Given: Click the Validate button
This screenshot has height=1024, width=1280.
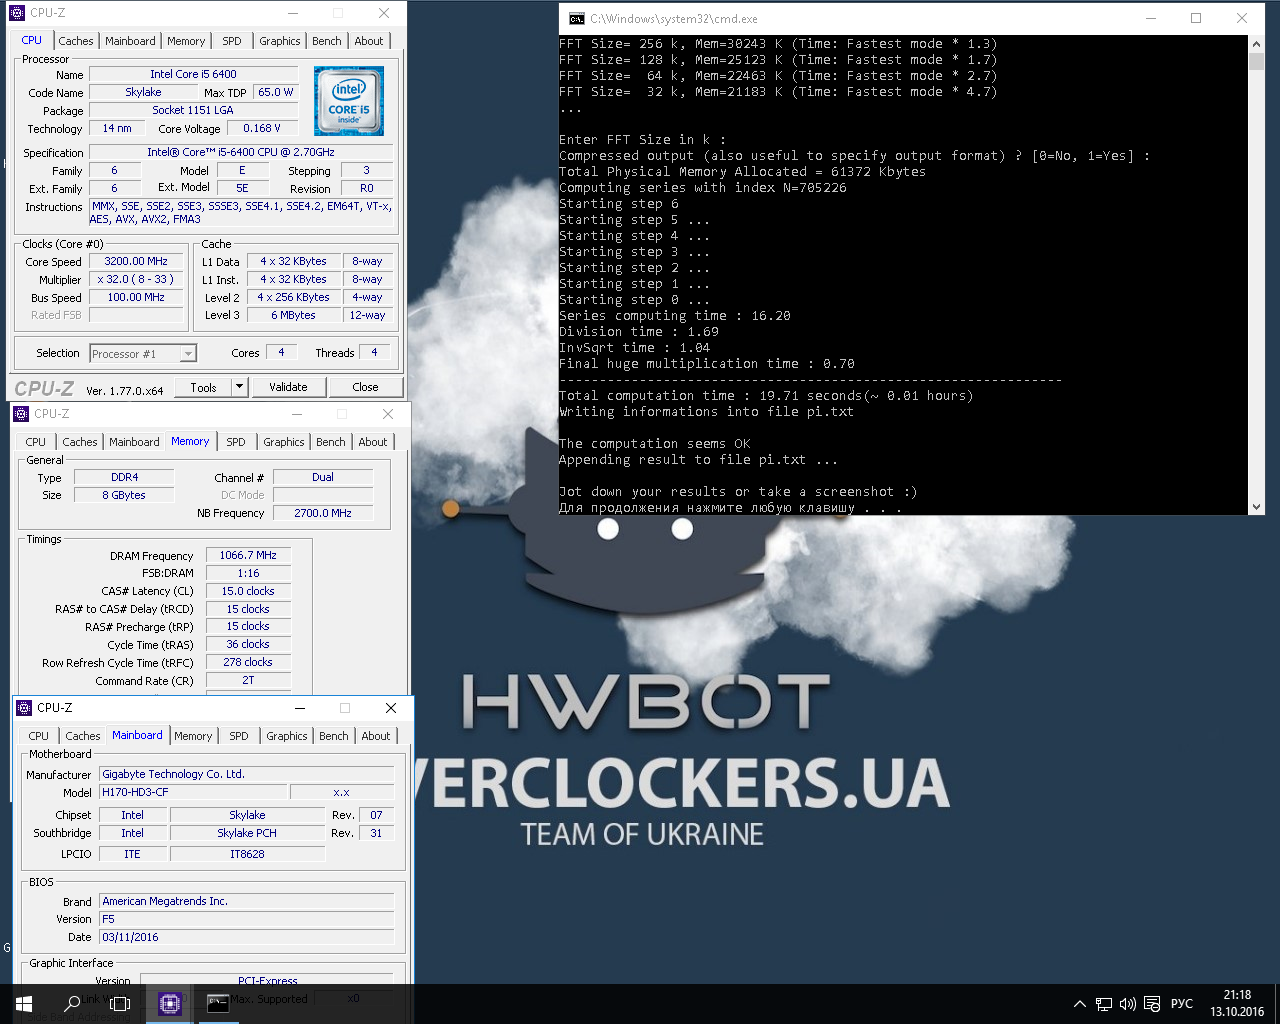Looking at the screenshot, I should point(288,387).
